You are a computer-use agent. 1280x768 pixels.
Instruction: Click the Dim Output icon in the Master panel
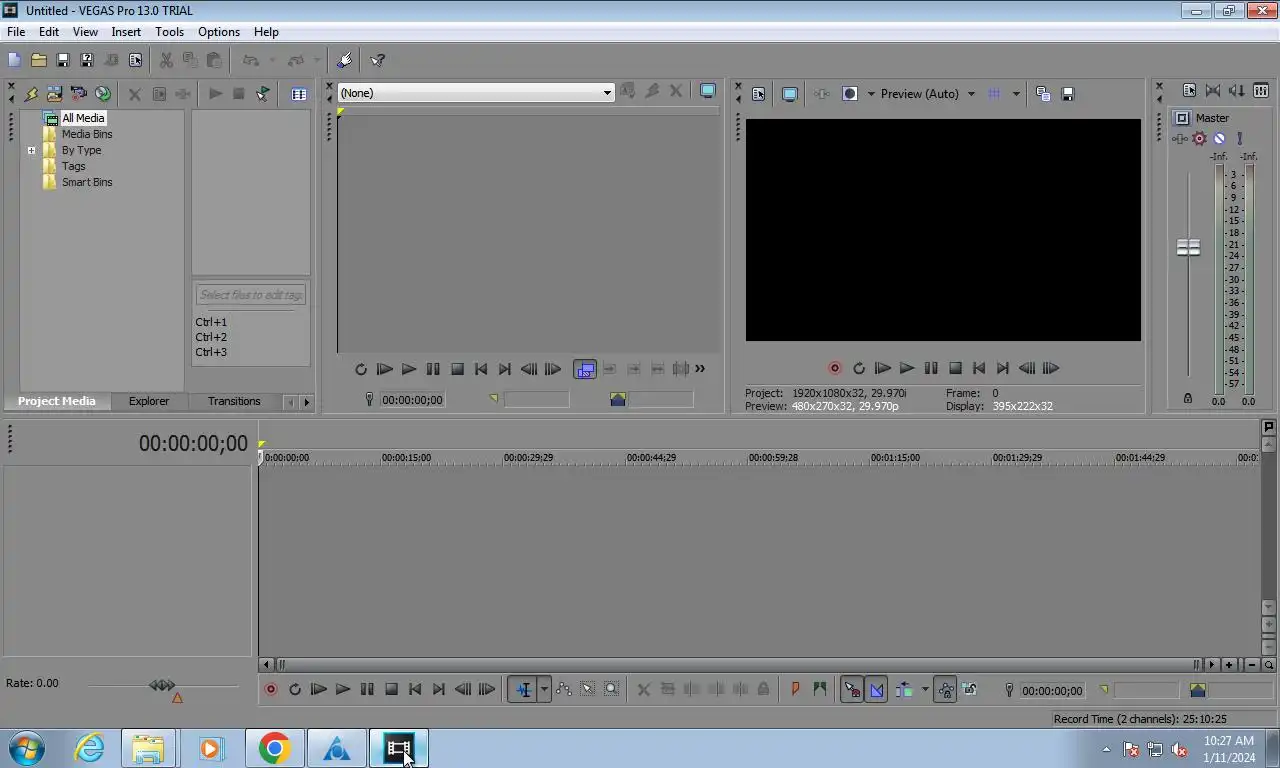(1237, 90)
